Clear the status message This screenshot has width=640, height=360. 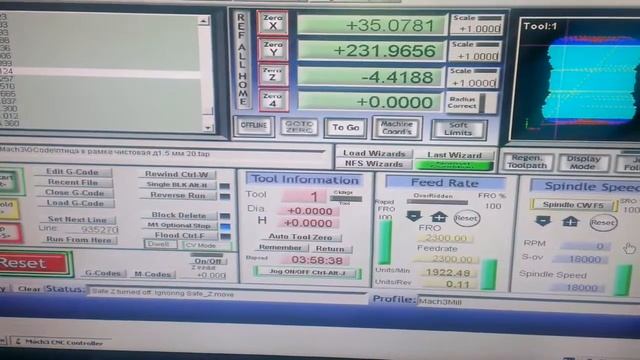coord(29,289)
